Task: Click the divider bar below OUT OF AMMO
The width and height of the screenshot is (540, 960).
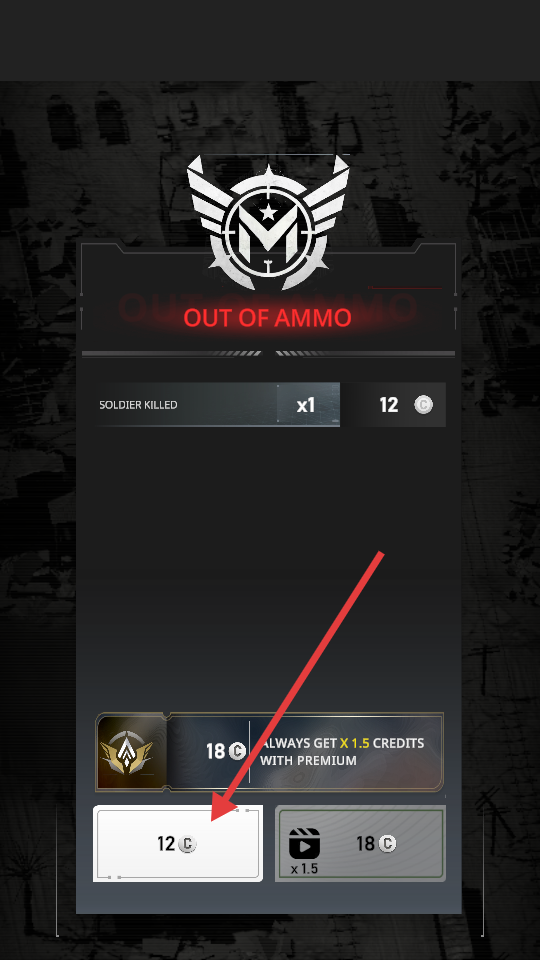Action: tap(268, 353)
